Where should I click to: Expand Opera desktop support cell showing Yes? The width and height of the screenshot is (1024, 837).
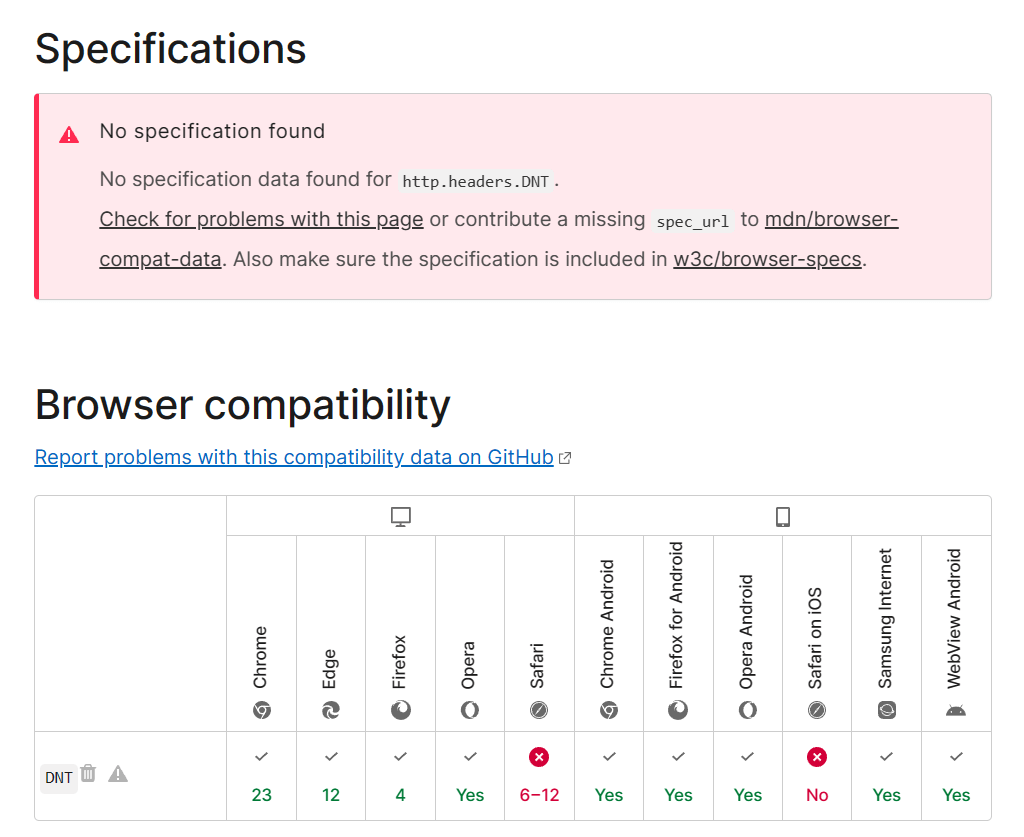click(x=470, y=776)
